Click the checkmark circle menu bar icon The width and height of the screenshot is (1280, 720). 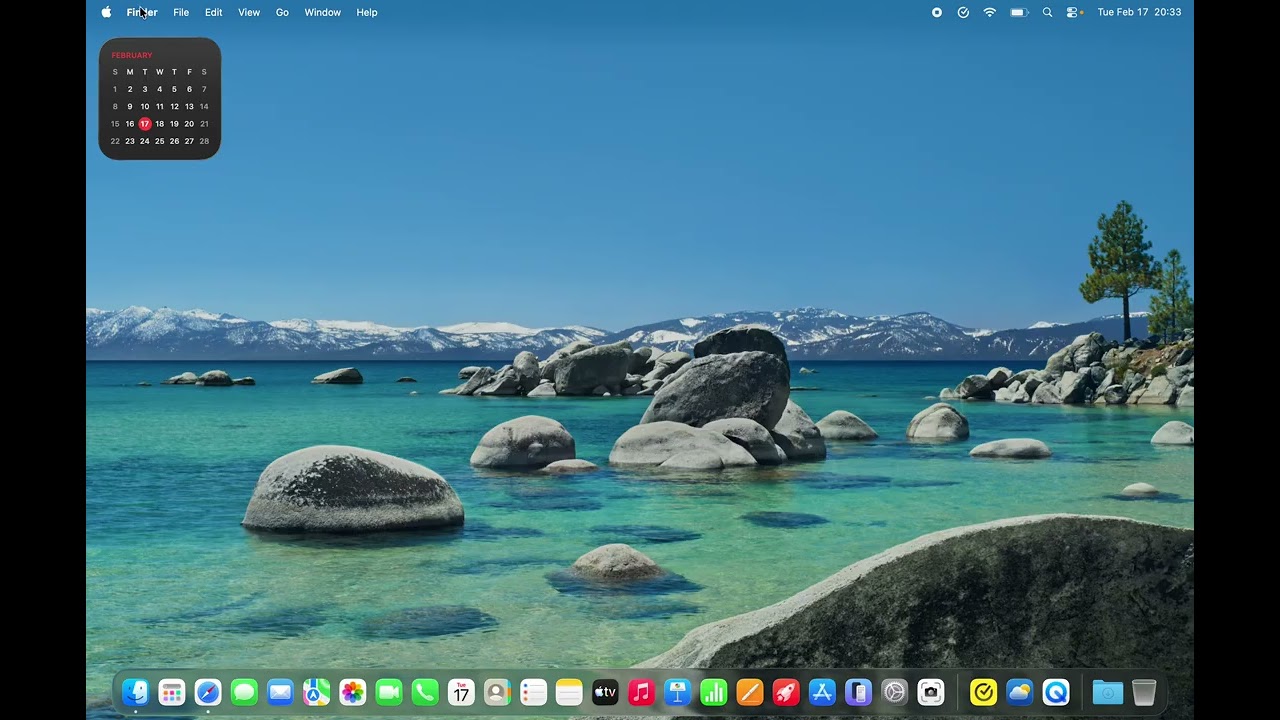963,12
